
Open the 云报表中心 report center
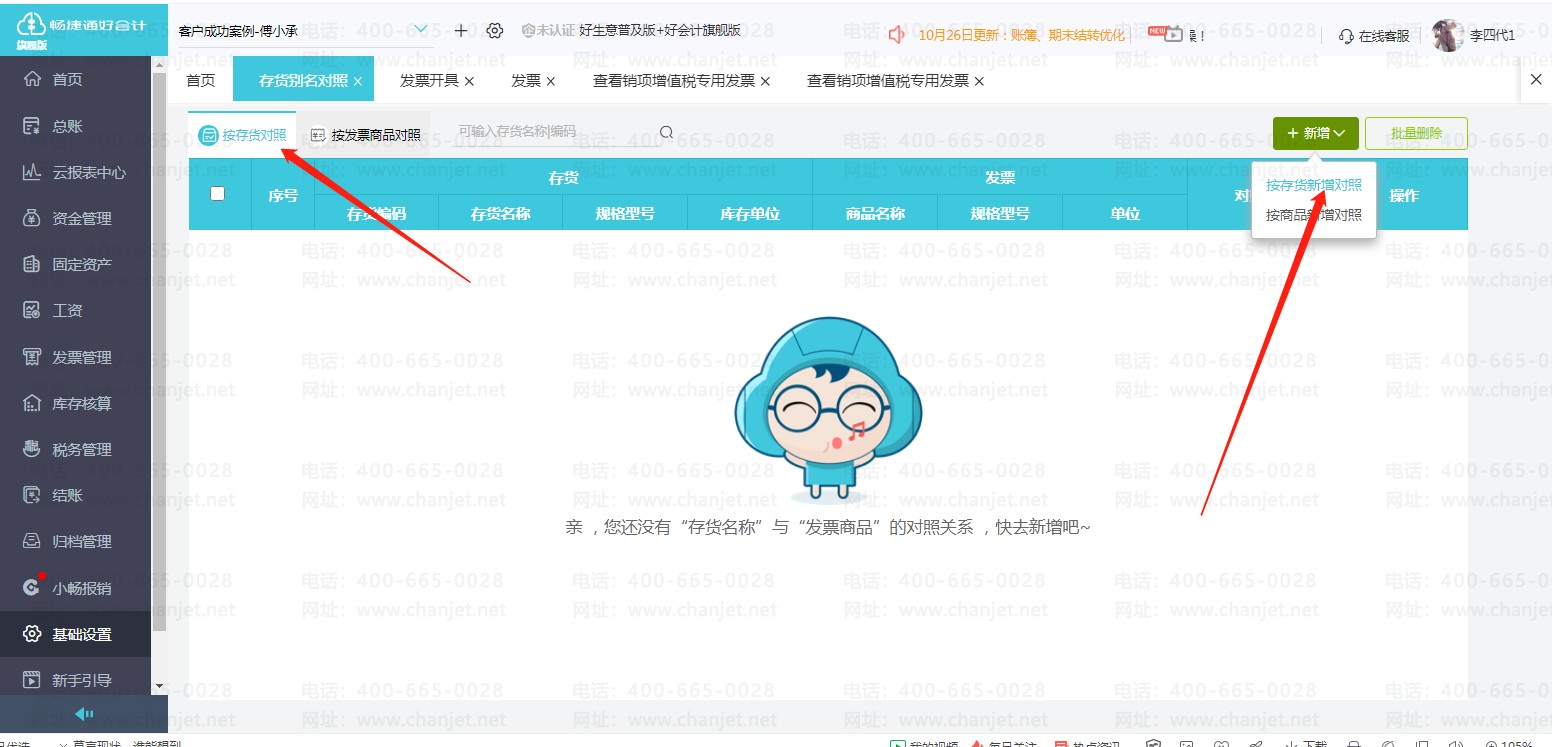pyautogui.click(x=88, y=172)
